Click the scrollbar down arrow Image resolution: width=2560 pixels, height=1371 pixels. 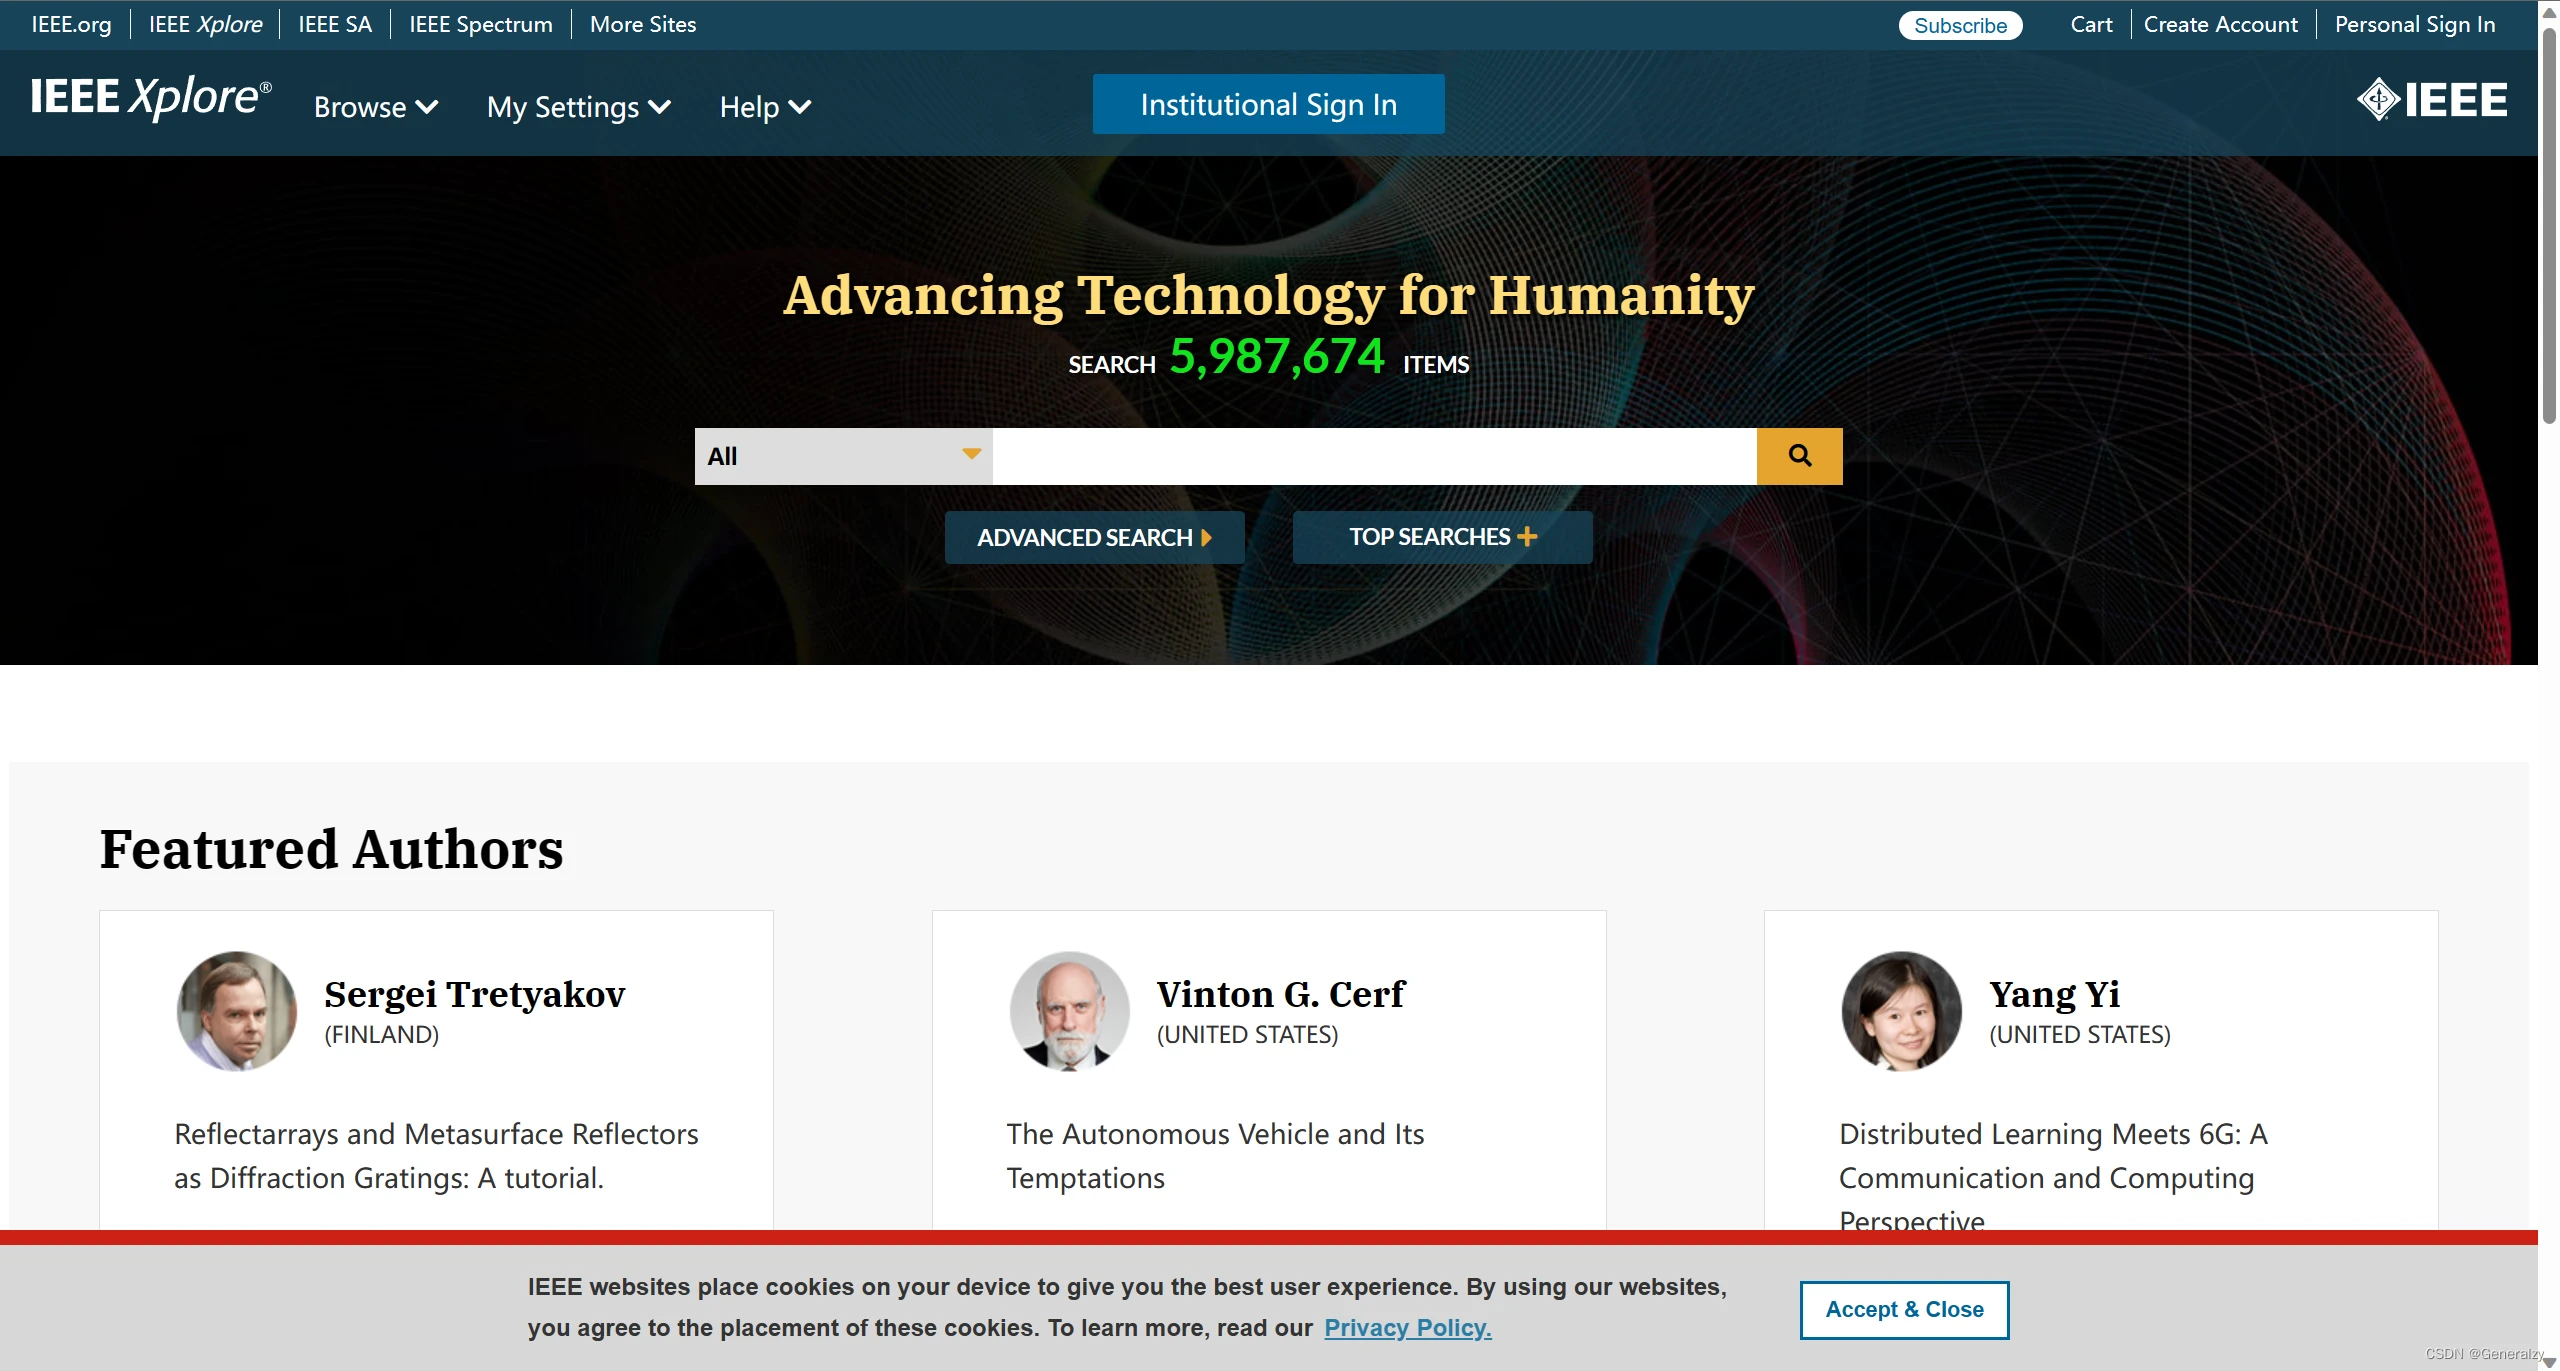point(2549,1362)
